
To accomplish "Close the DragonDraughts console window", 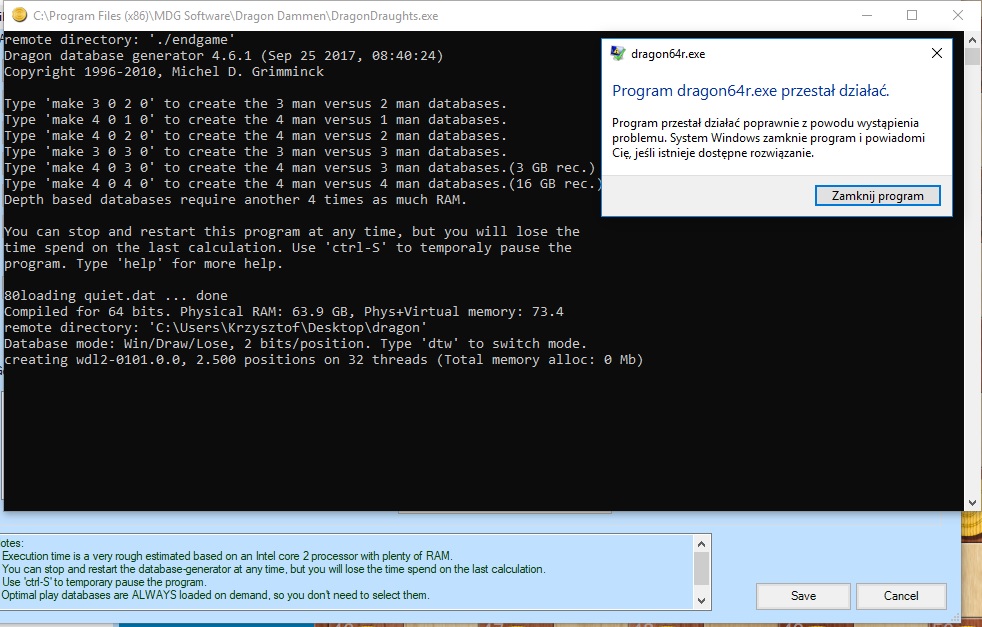I will [x=957, y=16].
